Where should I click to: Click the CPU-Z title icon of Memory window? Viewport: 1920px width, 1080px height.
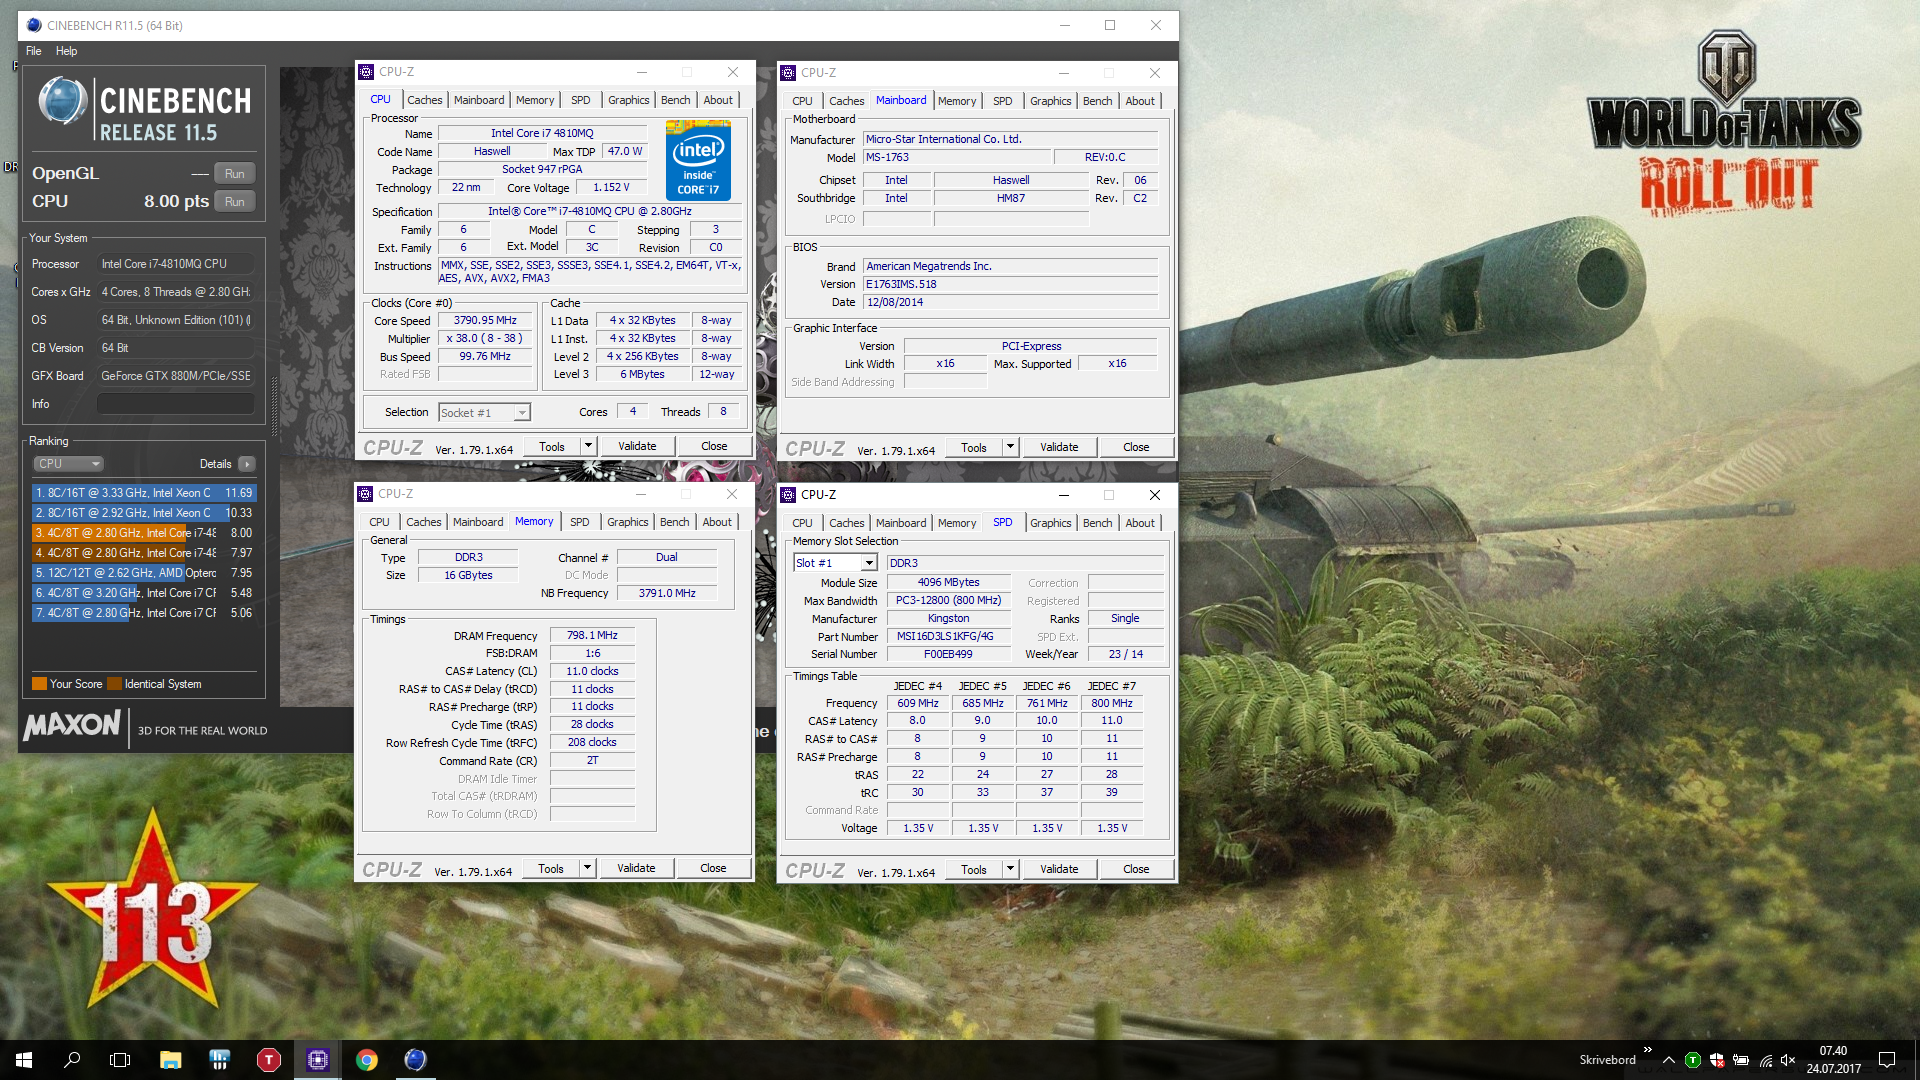coord(365,494)
